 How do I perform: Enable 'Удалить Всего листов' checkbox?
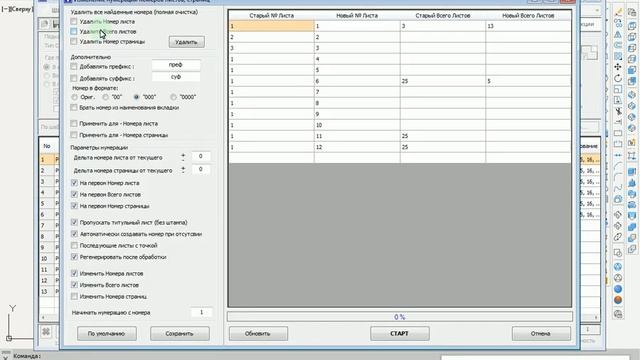pyautogui.click(x=73, y=31)
